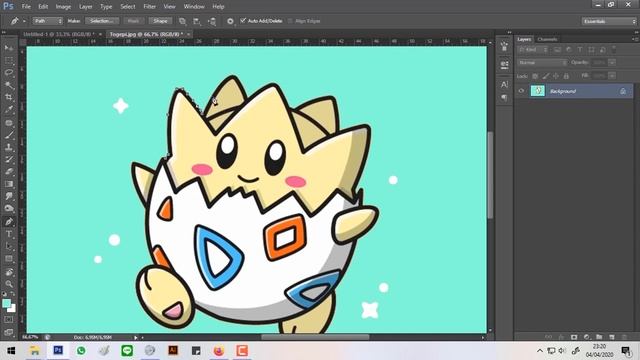Select the Rectangular Marquee tool
This screenshot has width=640, height=360.
pyautogui.click(x=9, y=61)
